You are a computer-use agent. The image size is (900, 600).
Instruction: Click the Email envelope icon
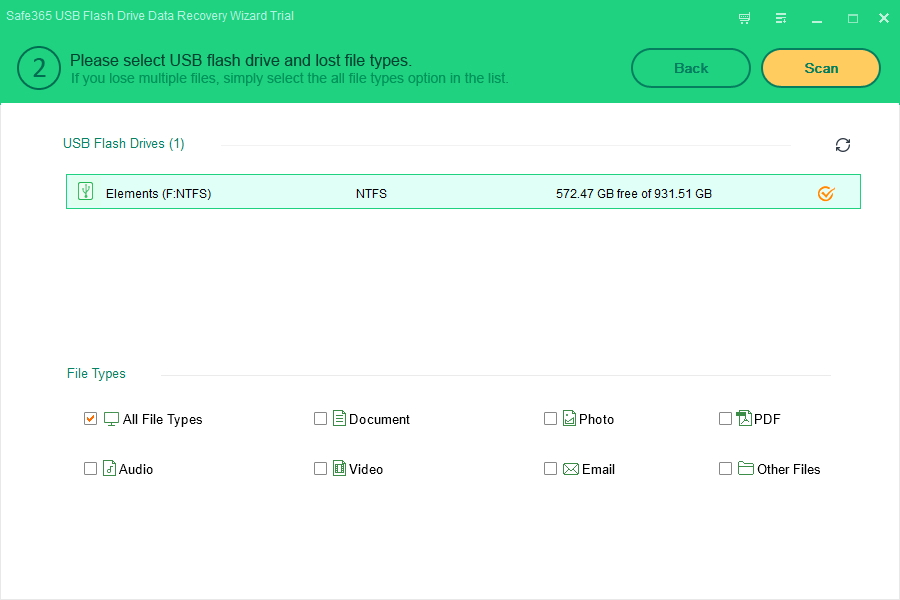[571, 469]
